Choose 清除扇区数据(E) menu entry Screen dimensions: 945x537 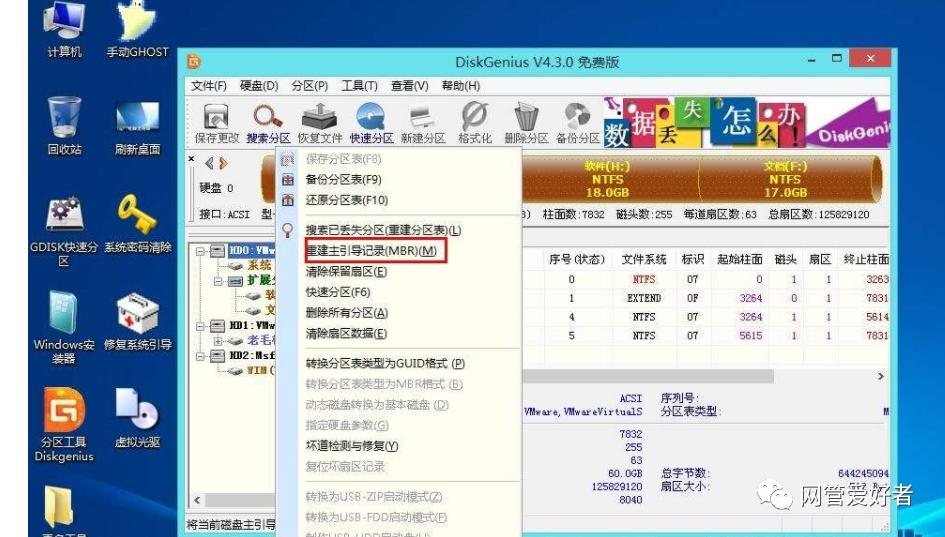(x=347, y=333)
